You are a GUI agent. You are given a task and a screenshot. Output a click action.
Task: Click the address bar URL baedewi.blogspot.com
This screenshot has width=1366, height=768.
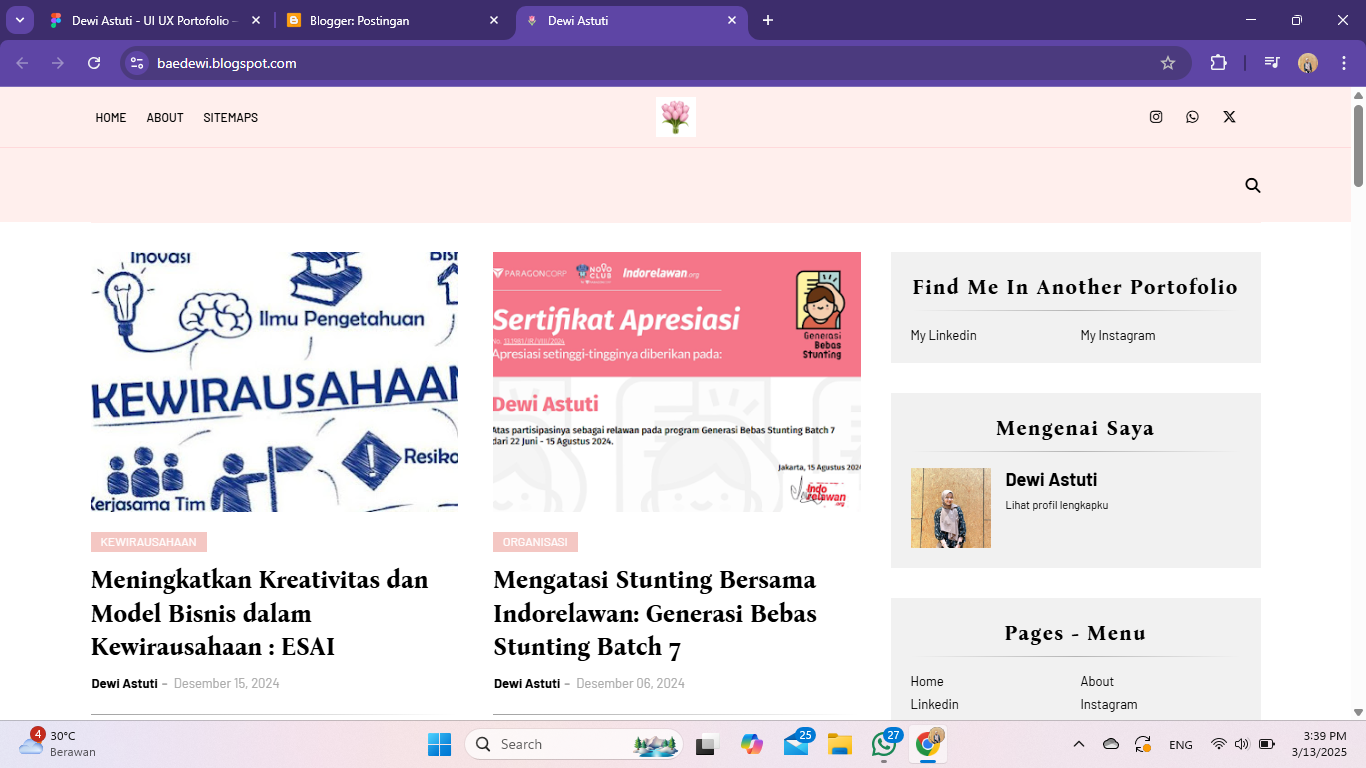(x=227, y=63)
